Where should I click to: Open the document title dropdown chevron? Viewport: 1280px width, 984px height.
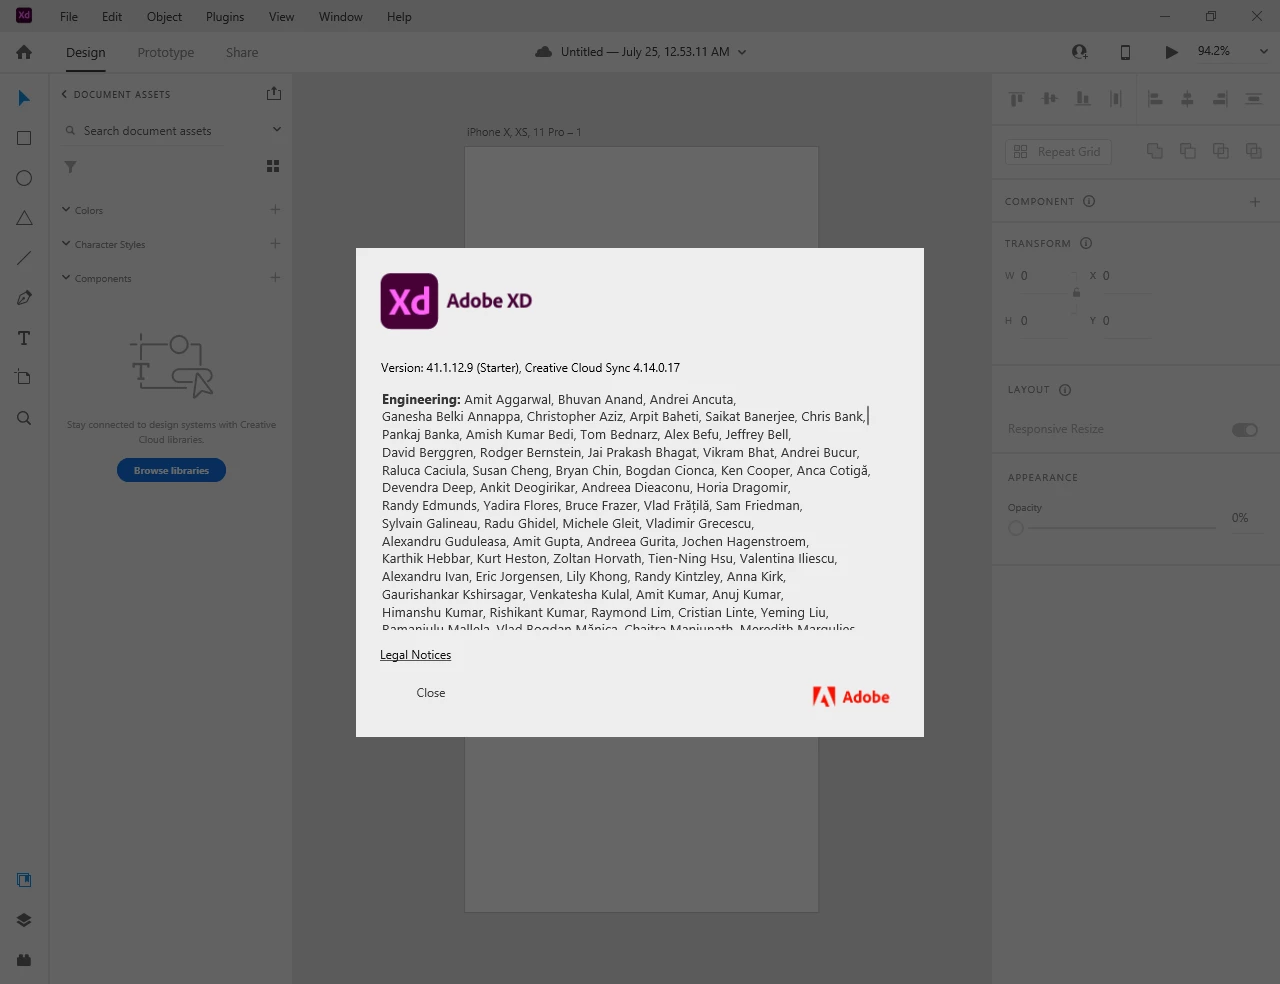click(x=742, y=52)
